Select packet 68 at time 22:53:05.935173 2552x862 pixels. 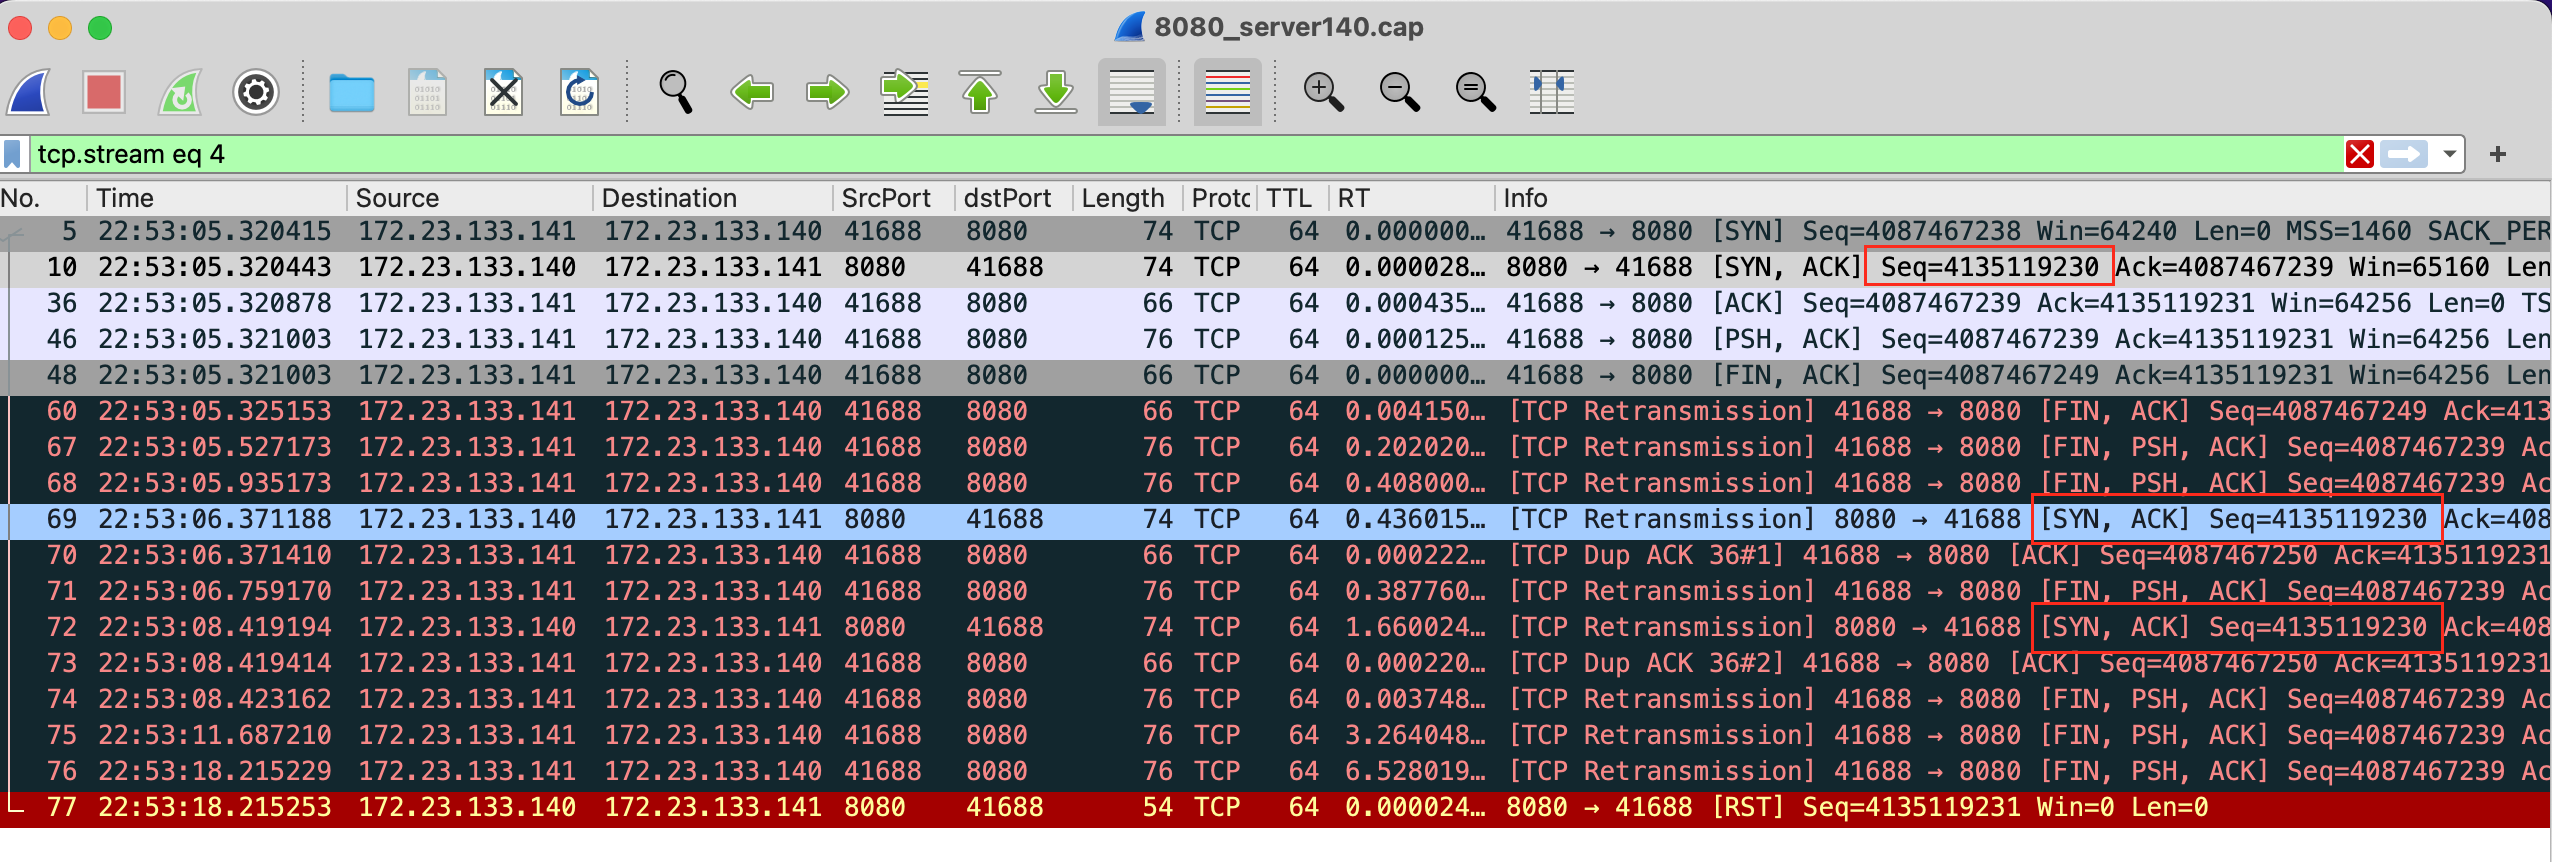click(x=1275, y=483)
